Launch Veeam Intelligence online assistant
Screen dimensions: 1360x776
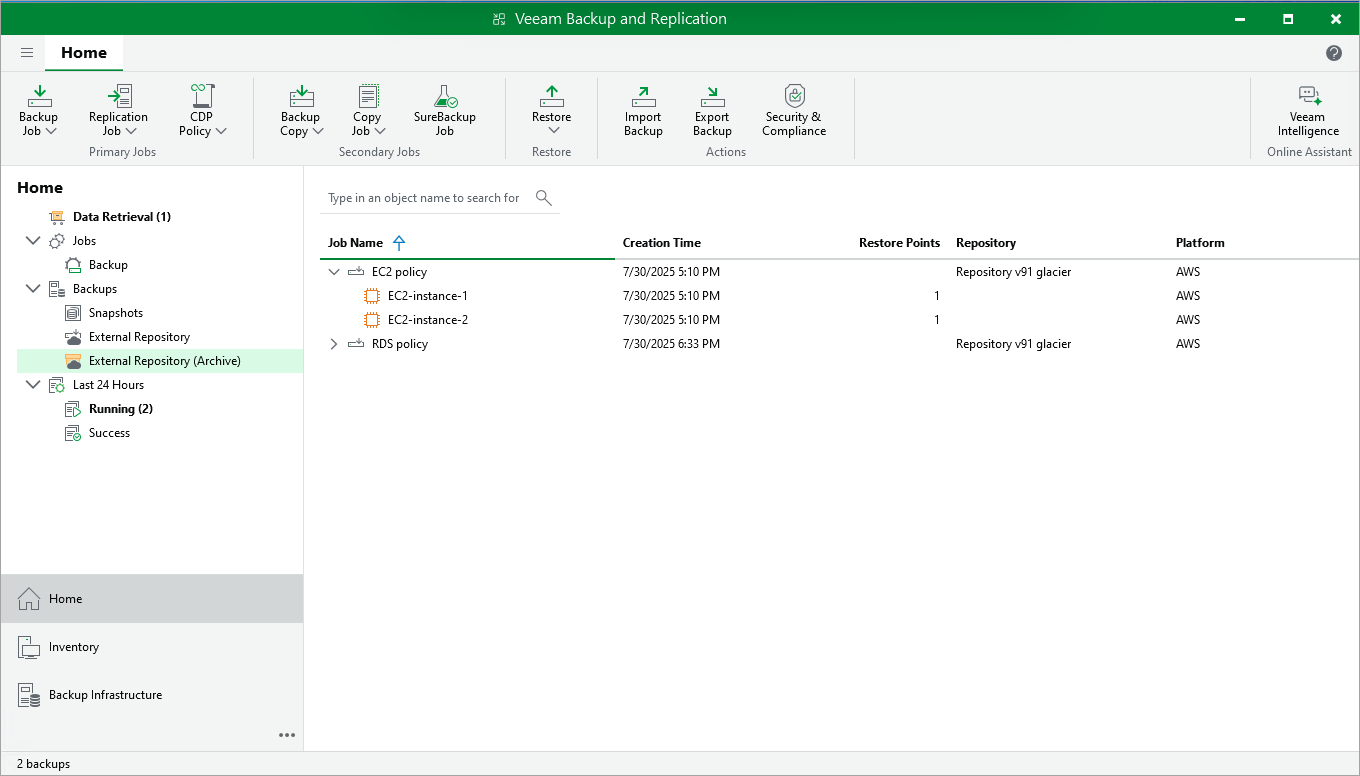[x=1308, y=110]
